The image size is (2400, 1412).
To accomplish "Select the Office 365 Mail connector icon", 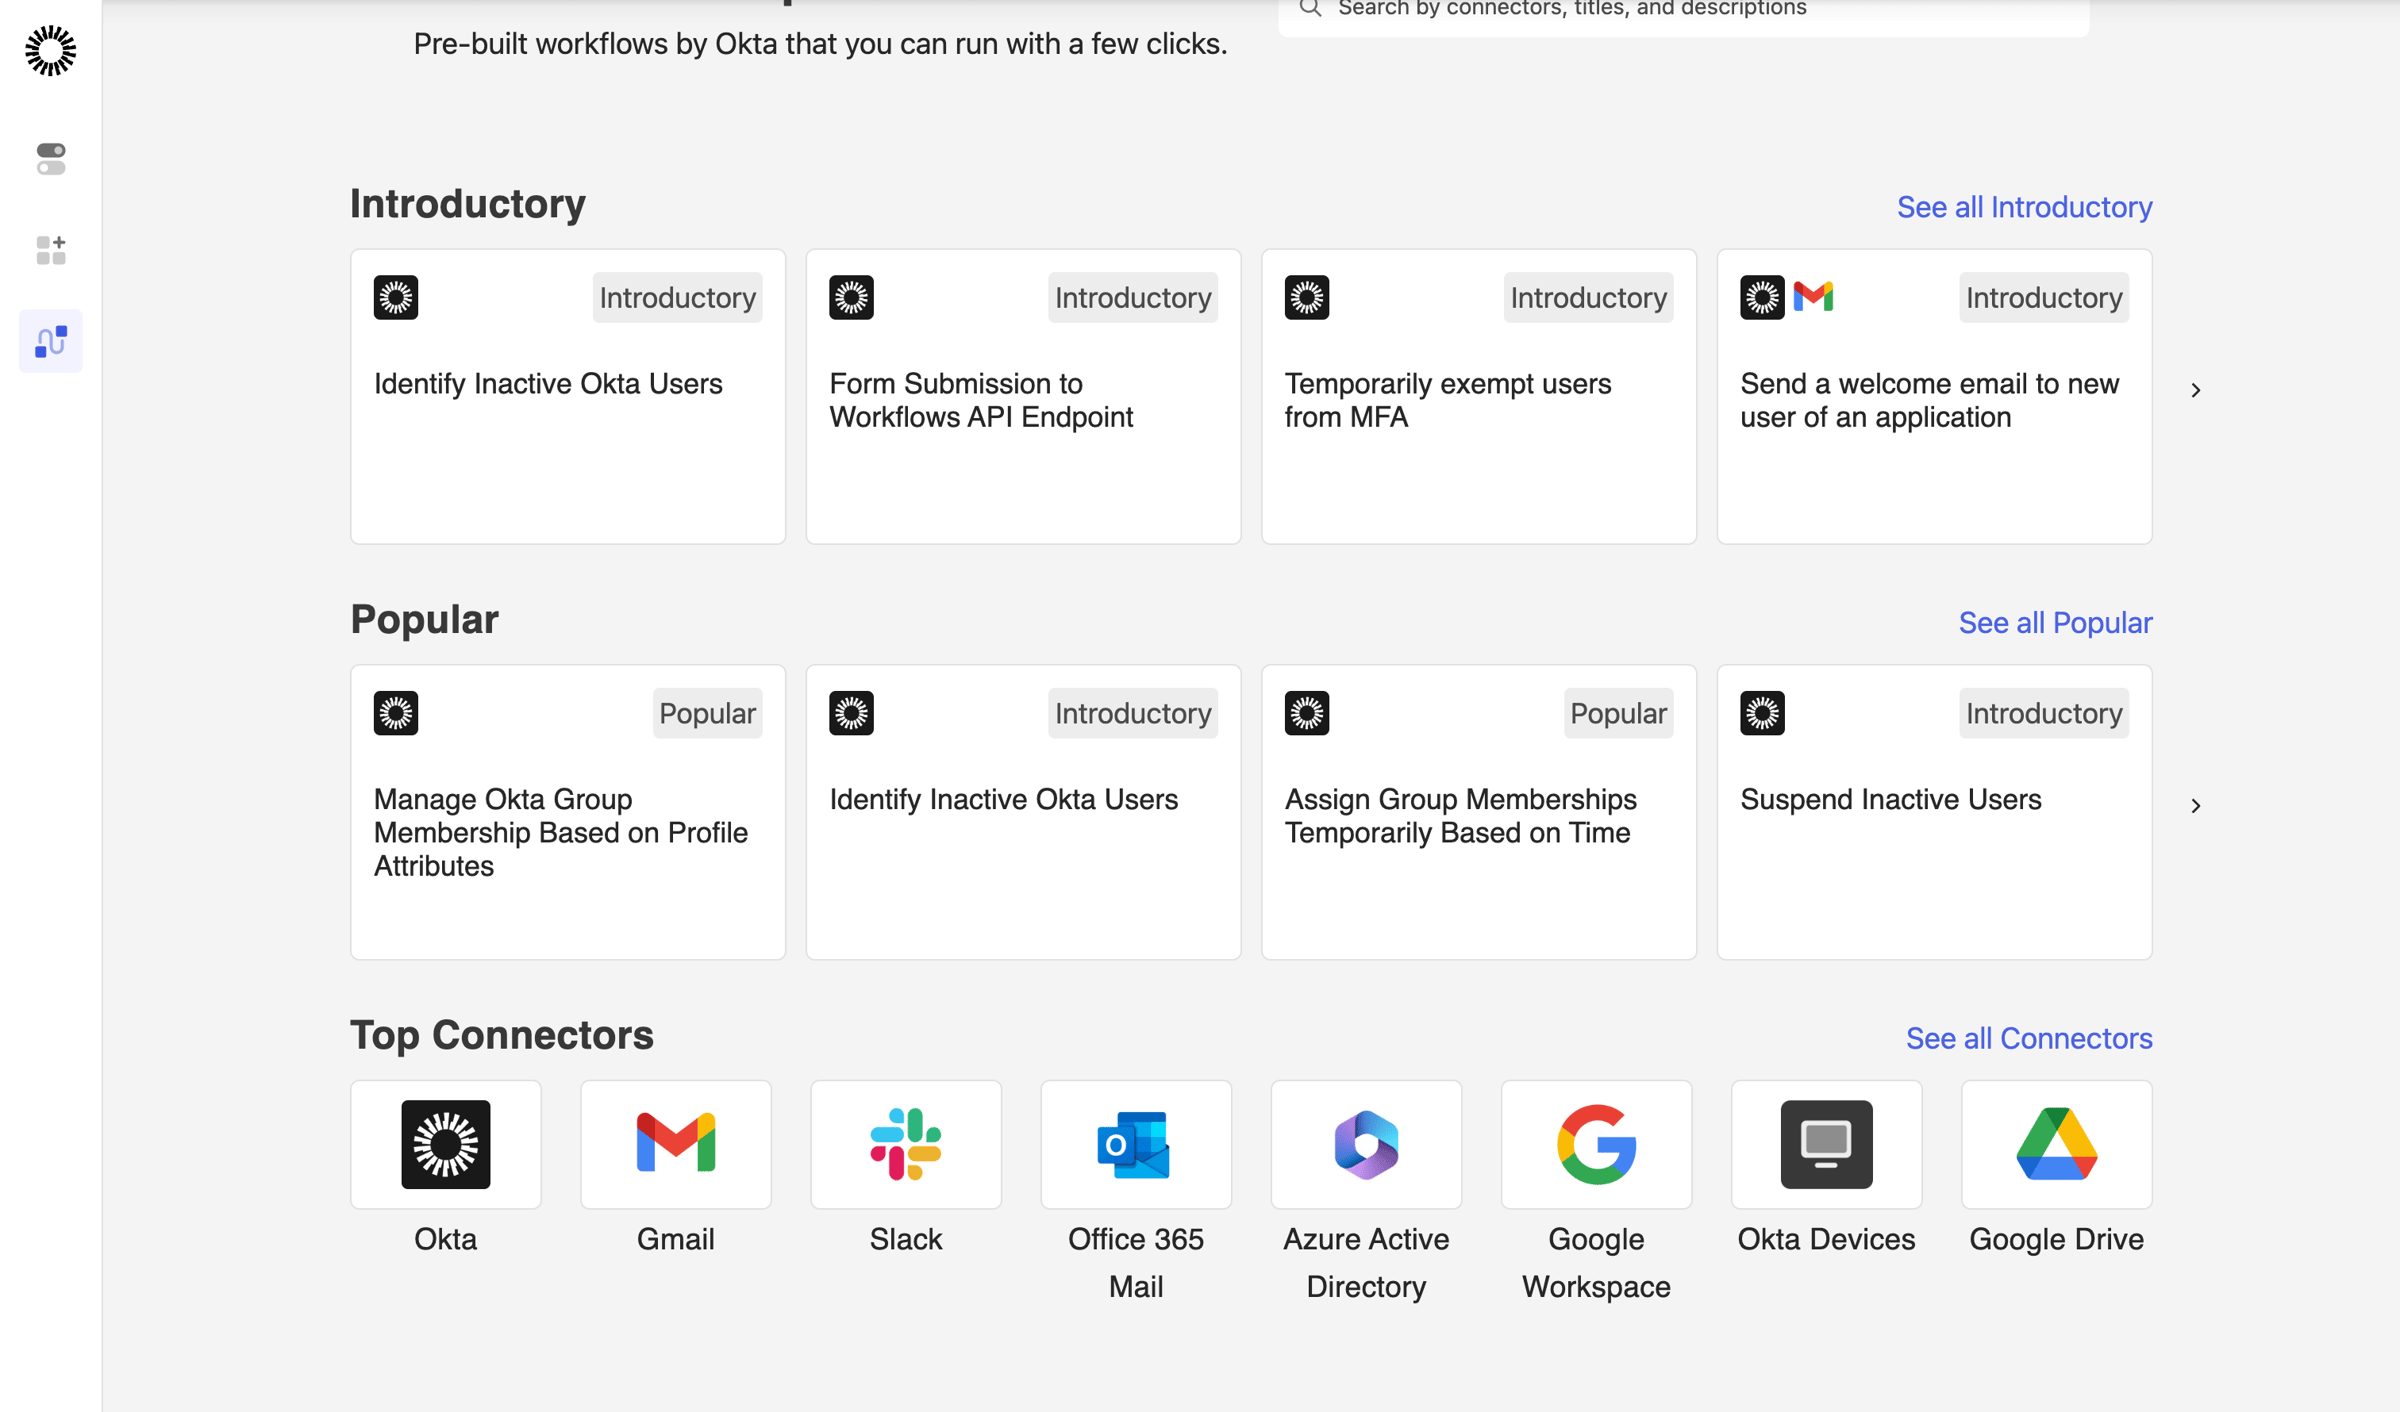I will pyautogui.click(x=1136, y=1144).
